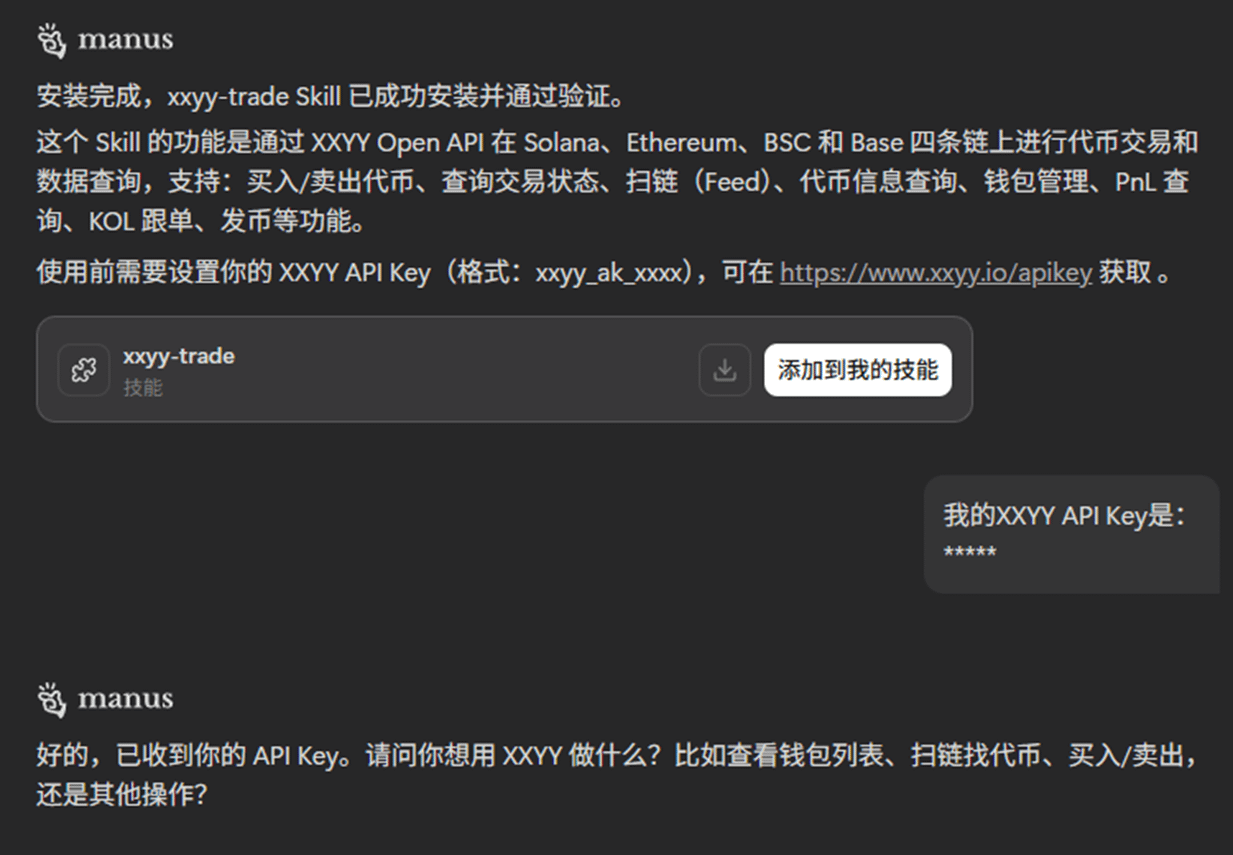Click the 添加到我的技能 button
The height and width of the screenshot is (855, 1233).
pyautogui.click(x=858, y=370)
